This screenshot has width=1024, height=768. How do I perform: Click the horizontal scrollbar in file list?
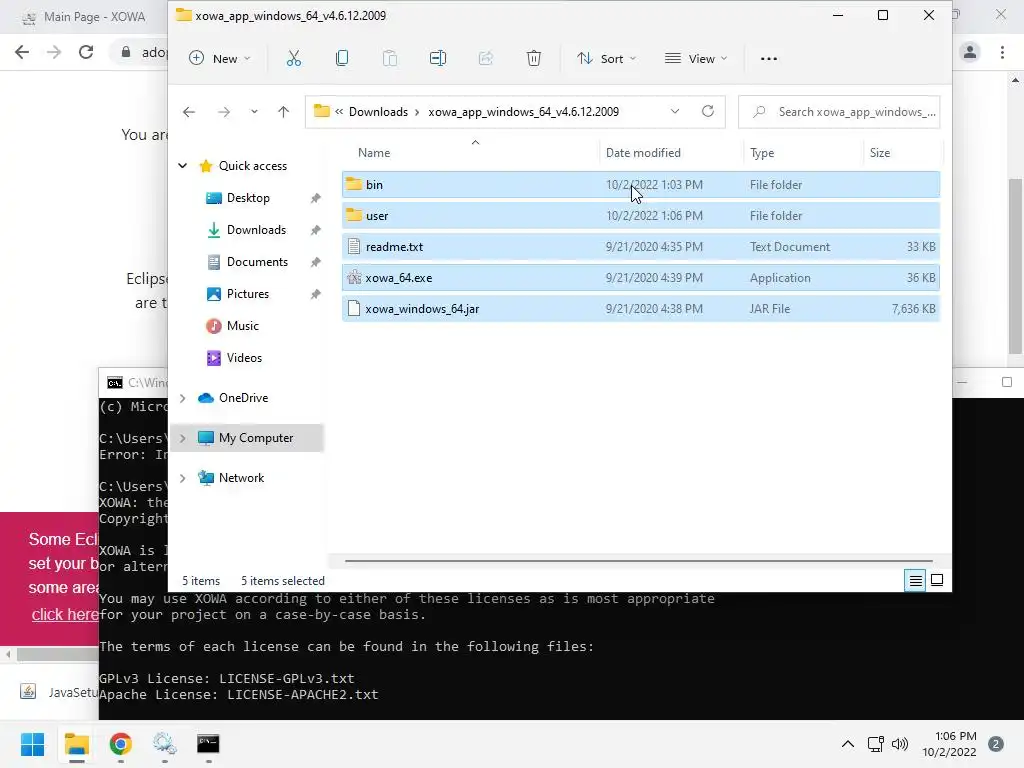coord(639,561)
